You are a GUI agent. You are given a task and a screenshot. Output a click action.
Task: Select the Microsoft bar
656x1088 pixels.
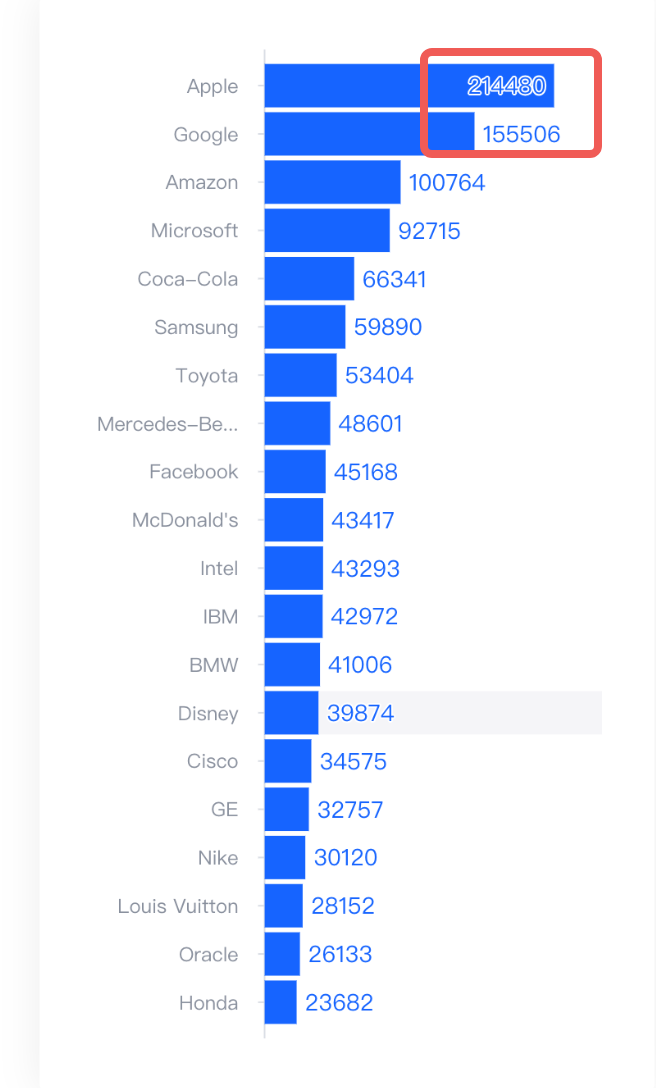[327, 230]
